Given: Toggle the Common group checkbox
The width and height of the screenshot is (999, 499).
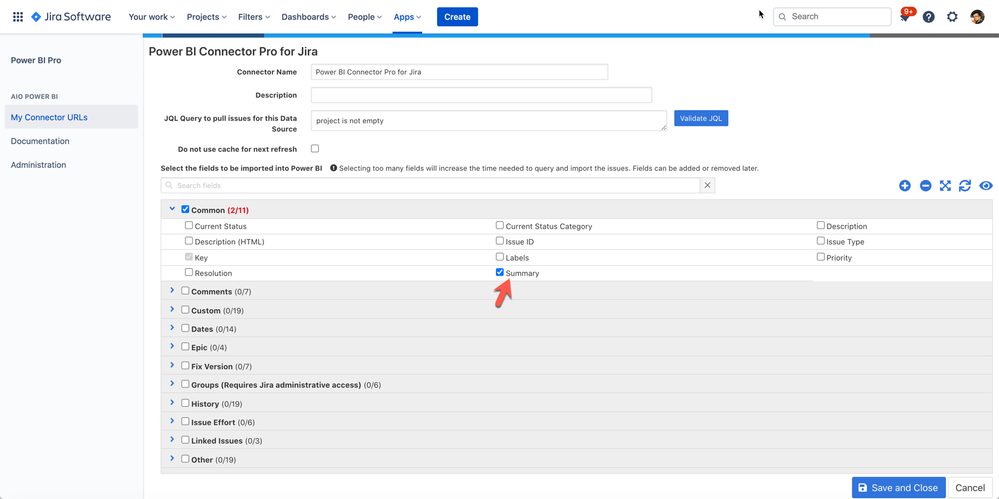Looking at the screenshot, I should [x=185, y=209].
